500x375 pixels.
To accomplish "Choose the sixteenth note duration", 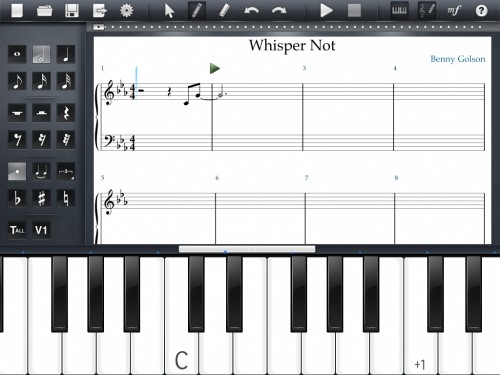I will (41, 81).
